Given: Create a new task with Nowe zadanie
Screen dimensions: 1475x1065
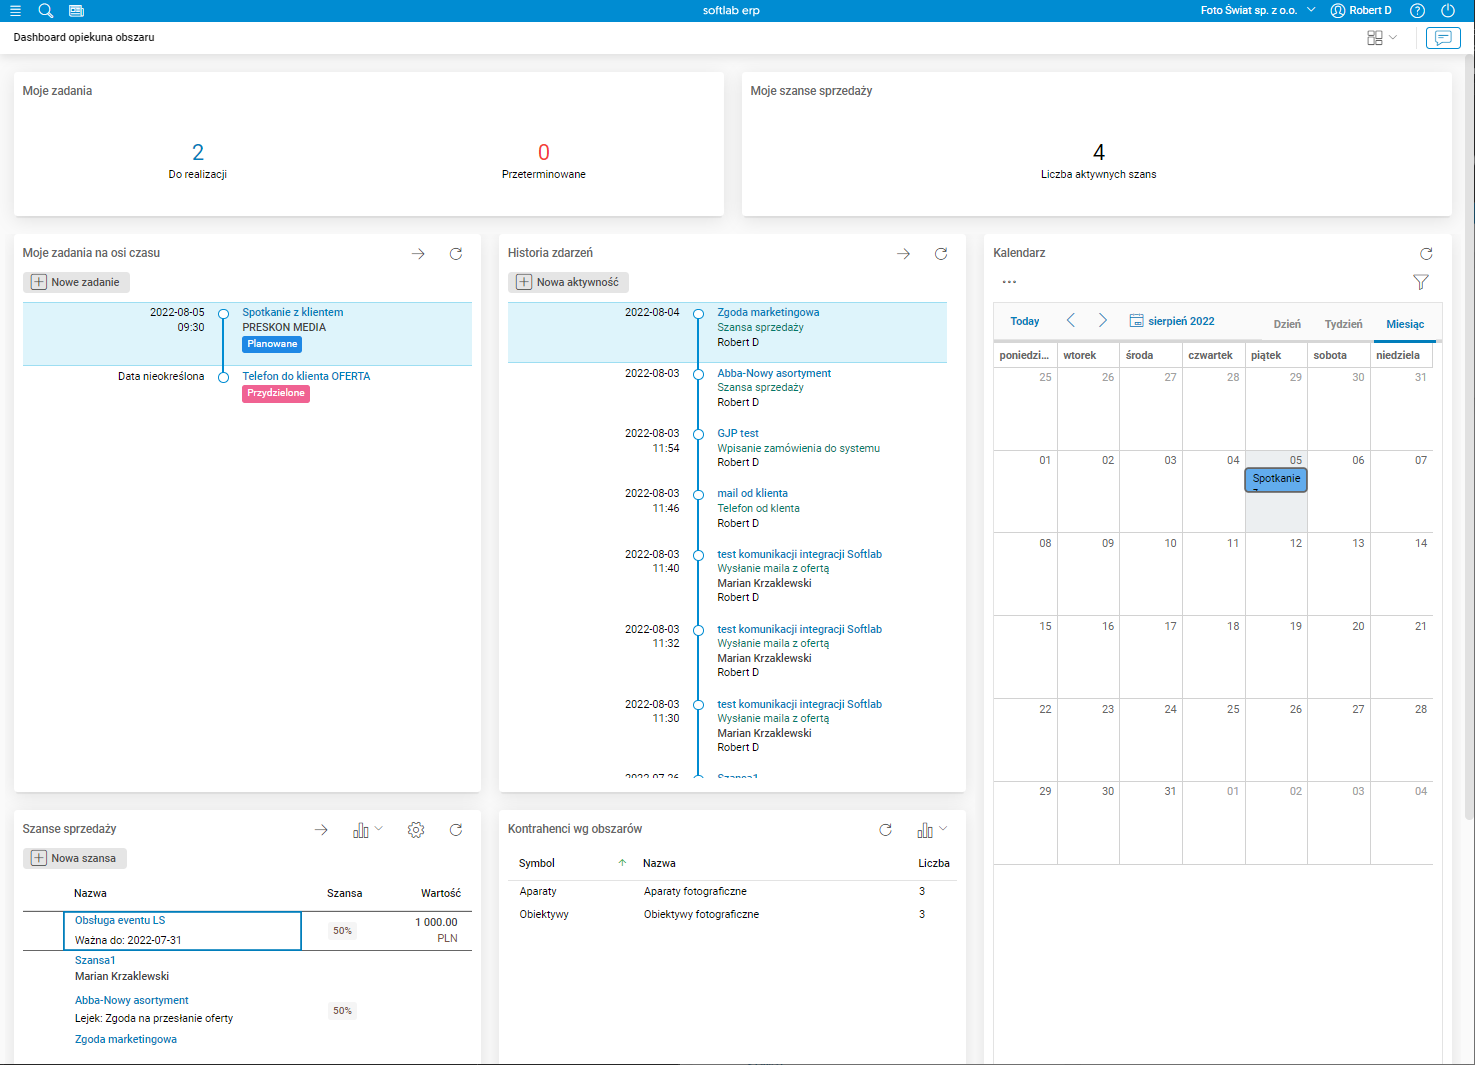Looking at the screenshot, I should [x=76, y=282].
